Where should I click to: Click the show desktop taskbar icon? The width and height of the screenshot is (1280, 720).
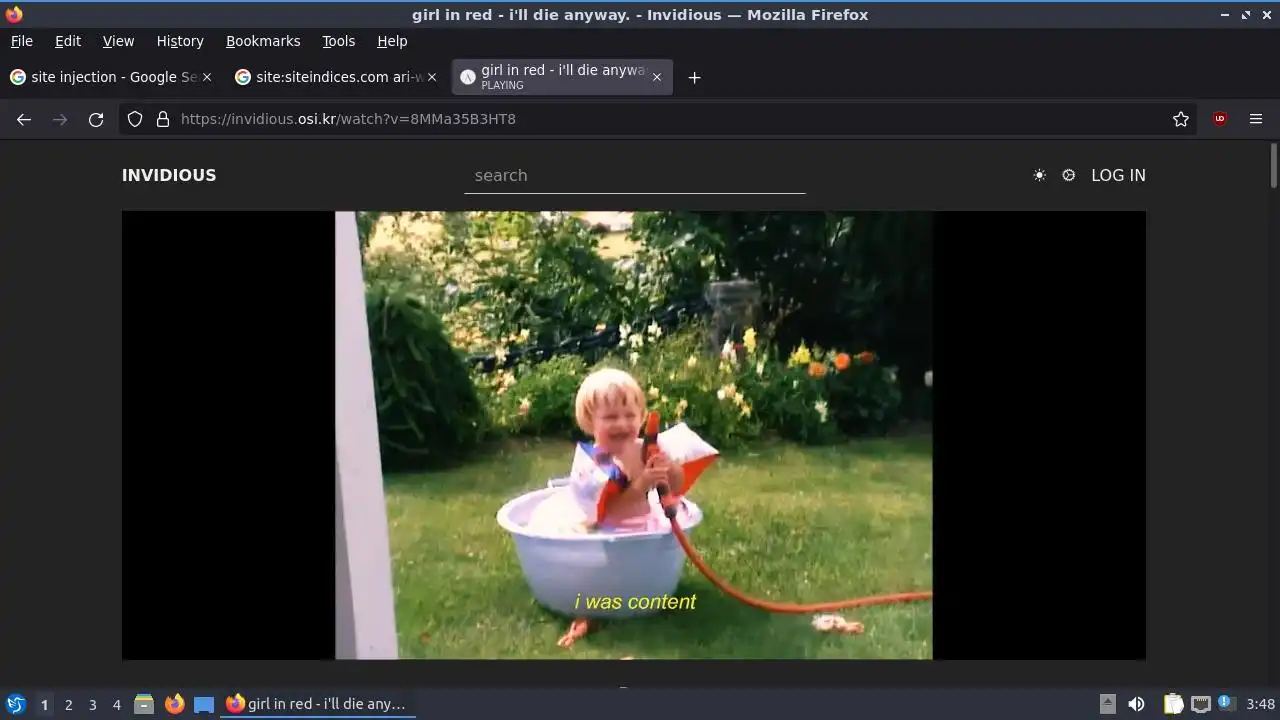(204, 704)
